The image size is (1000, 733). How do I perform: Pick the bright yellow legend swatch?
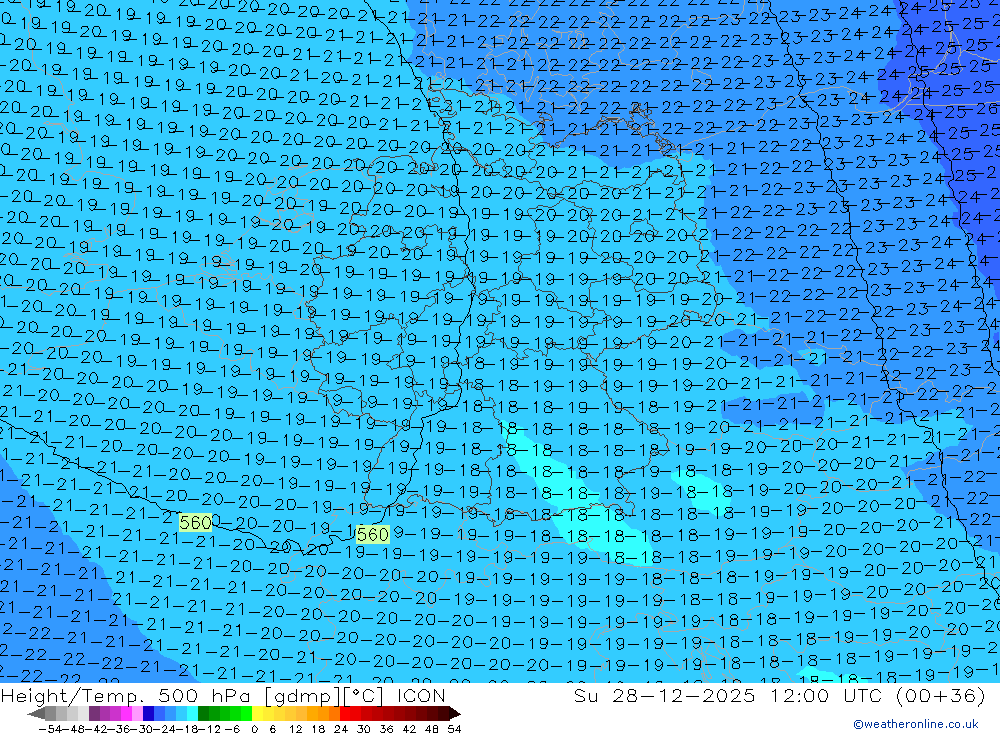258,713
